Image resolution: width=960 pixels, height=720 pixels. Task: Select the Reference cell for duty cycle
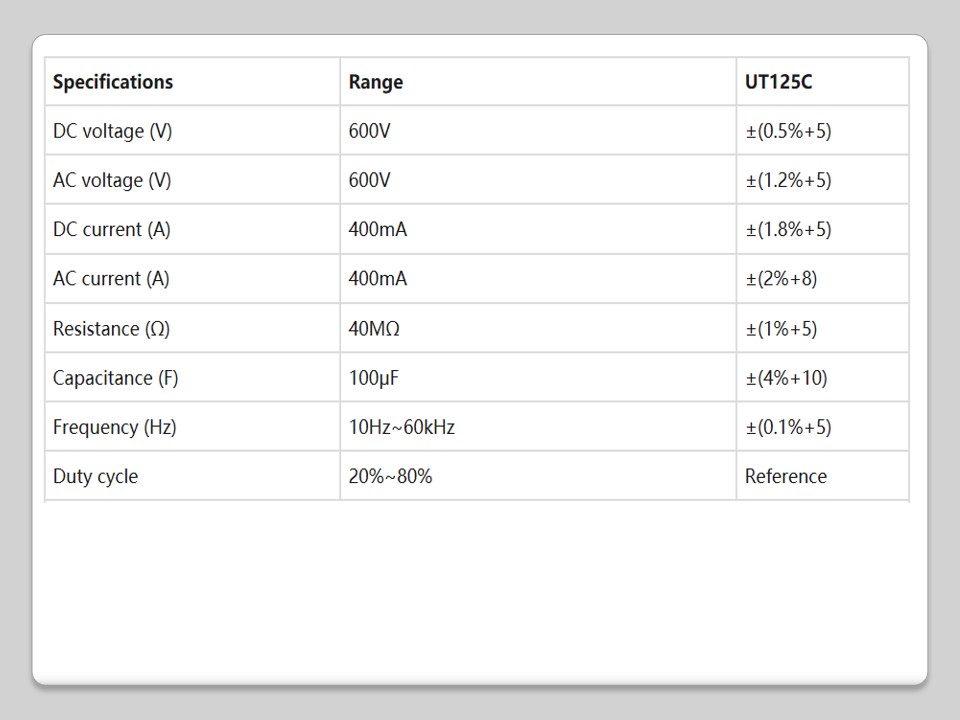click(785, 476)
